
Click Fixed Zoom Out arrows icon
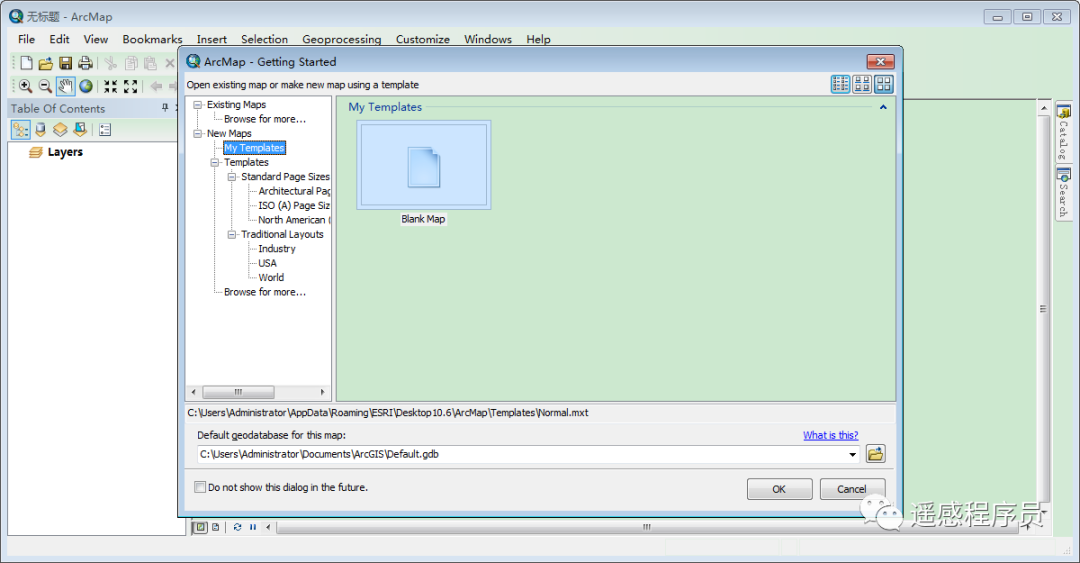(130, 86)
